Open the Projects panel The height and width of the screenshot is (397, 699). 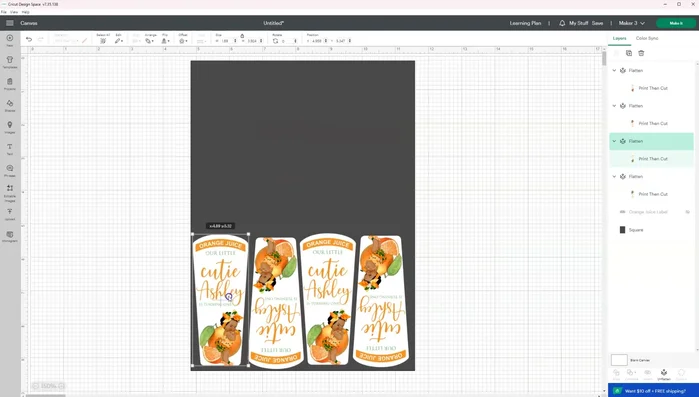10,84
